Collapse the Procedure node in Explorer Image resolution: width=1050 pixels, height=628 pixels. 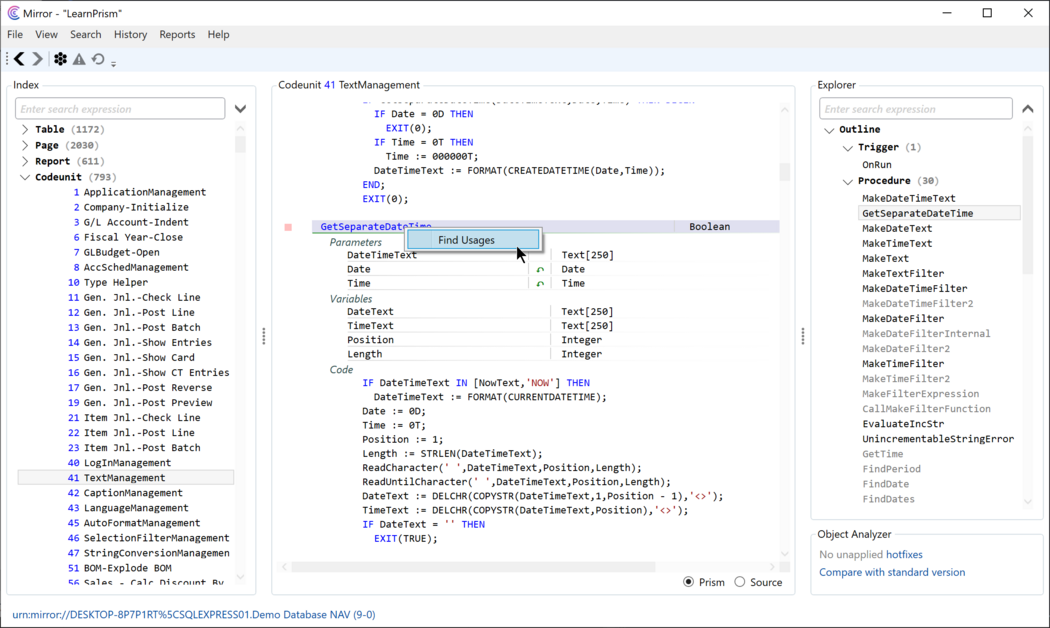coord(848,181)
